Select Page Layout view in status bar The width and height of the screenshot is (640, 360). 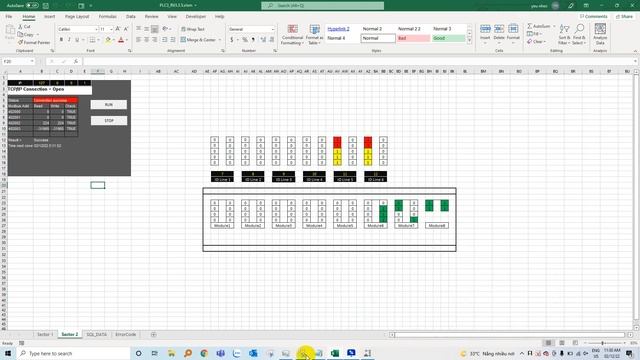(x=562, y=343)
